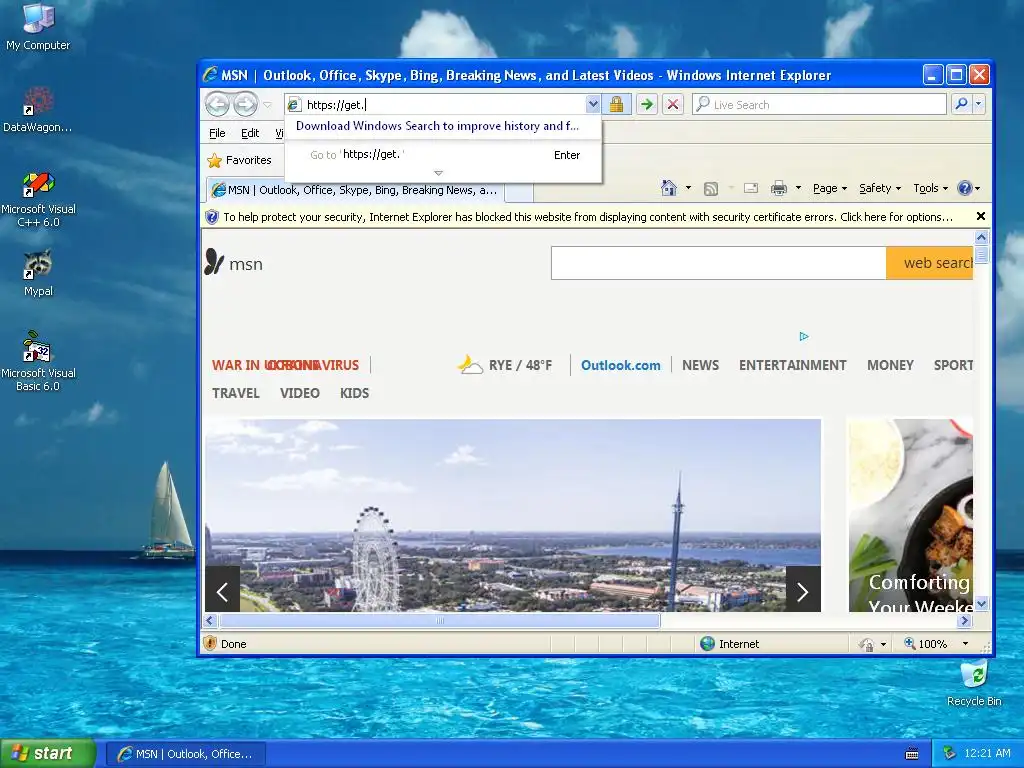The image size is (1024, 768).
Task: Open the ENTERTAINMENT navigation link
Action: tap(792, 365)
